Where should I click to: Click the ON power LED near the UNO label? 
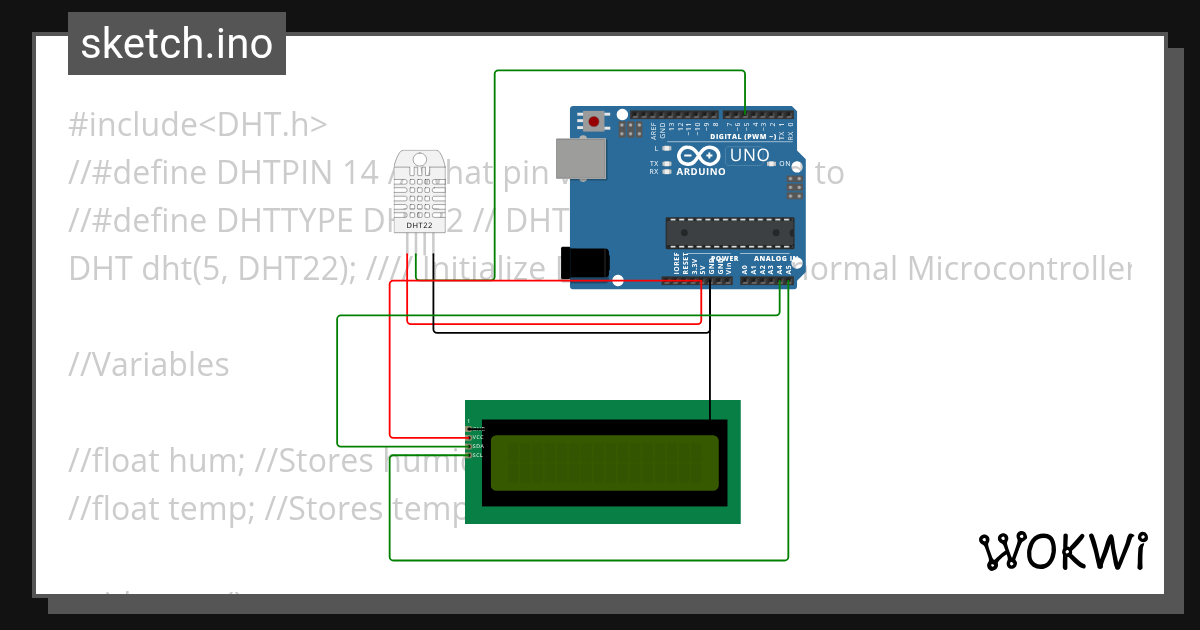pos(771,163)
